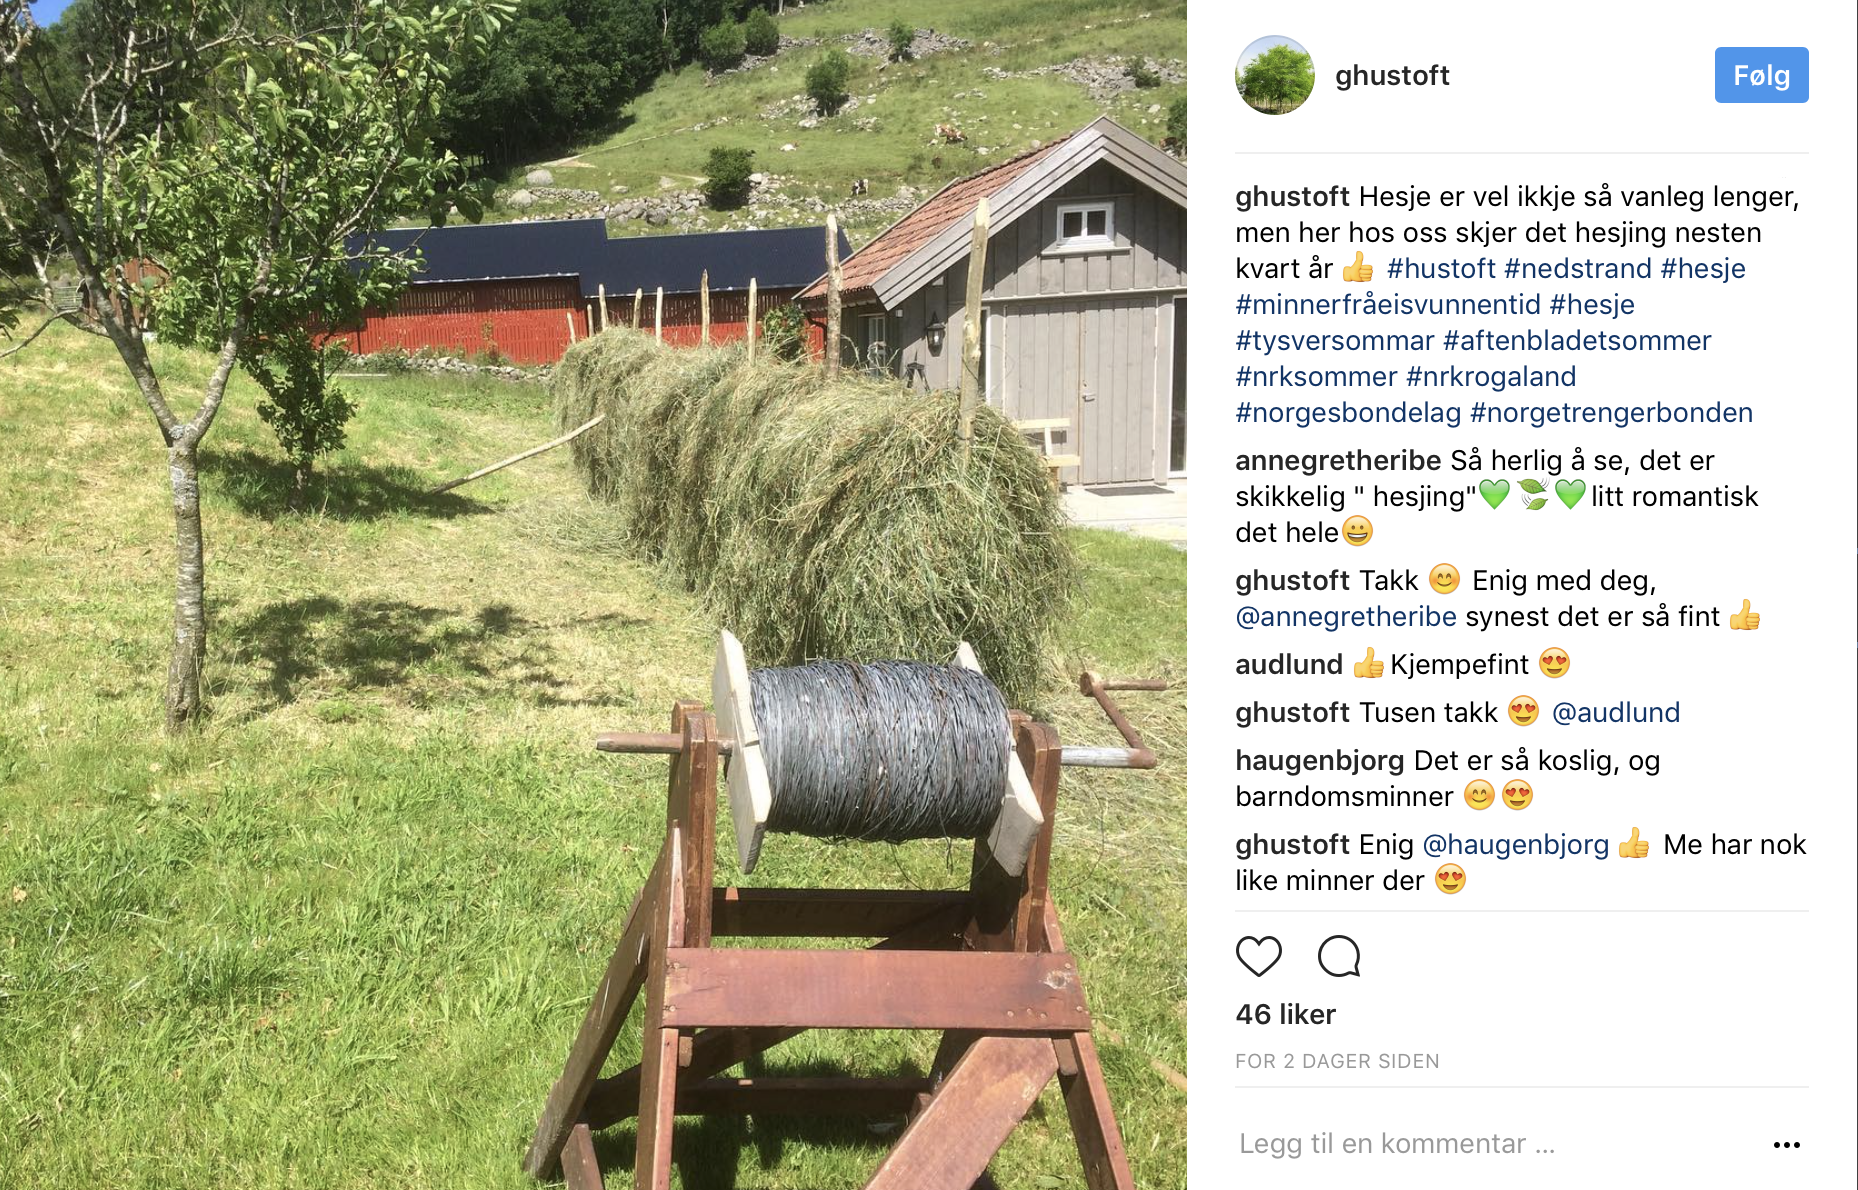Open ghustoft's profile picture avatar
Image resolution: width=1858 pixels, height=1190 pixels.
tap(1274, 75)
